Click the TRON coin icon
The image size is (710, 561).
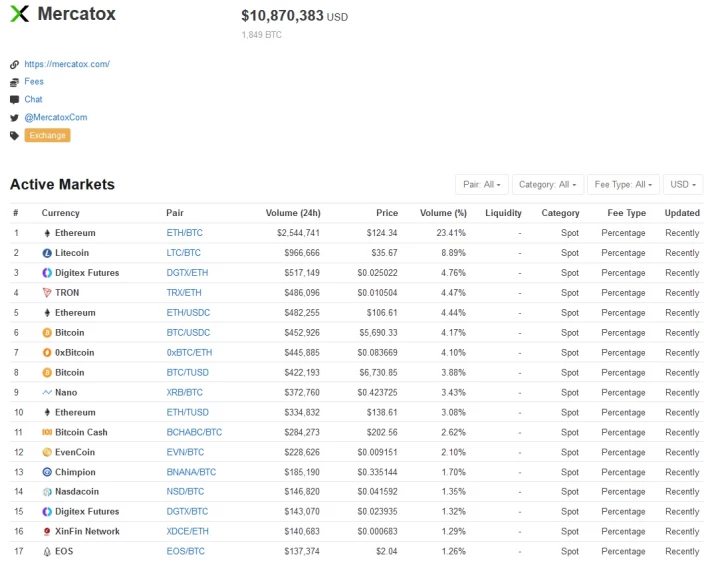47,293
